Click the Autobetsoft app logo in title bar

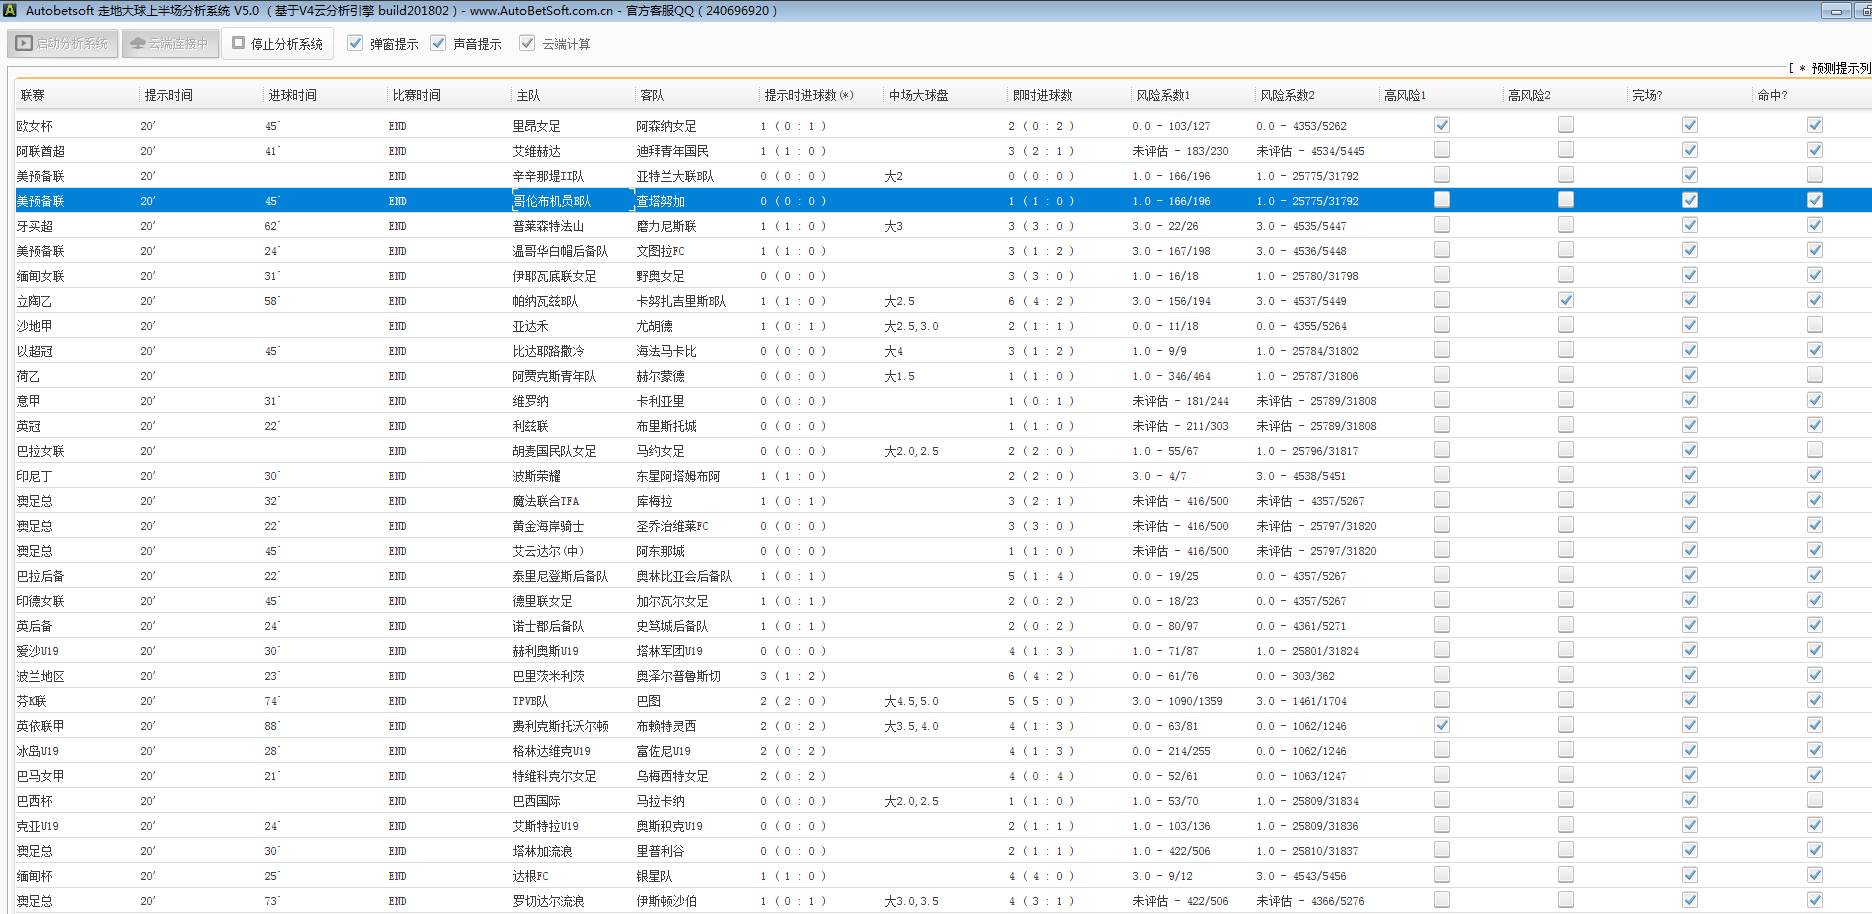(x=10, y=10)
